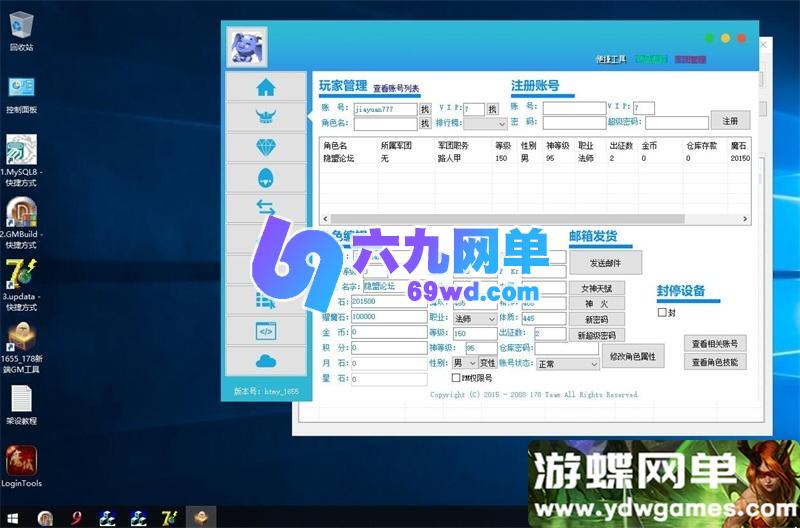Click the 注册 register button
The width and height of the screenshot is (800, 528).
[730, 121]
